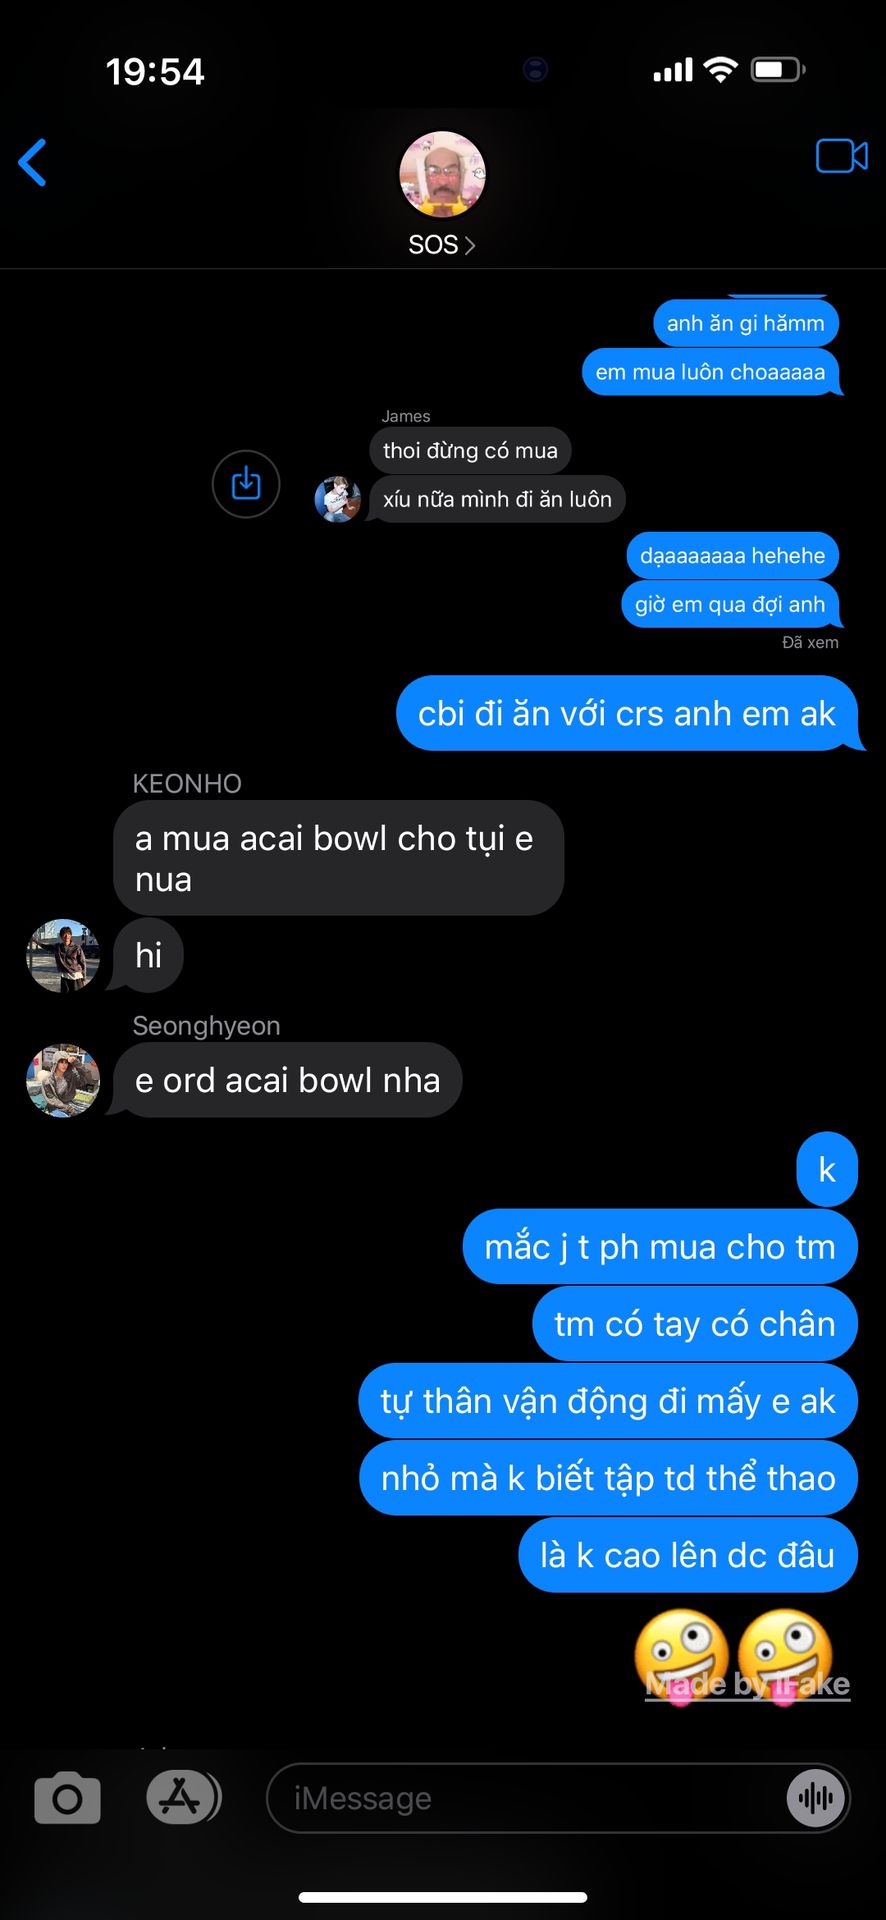Tap the battery indicator in status bar
The height and width of the screenshot is (1920, 886).
[x=779, y=70]
